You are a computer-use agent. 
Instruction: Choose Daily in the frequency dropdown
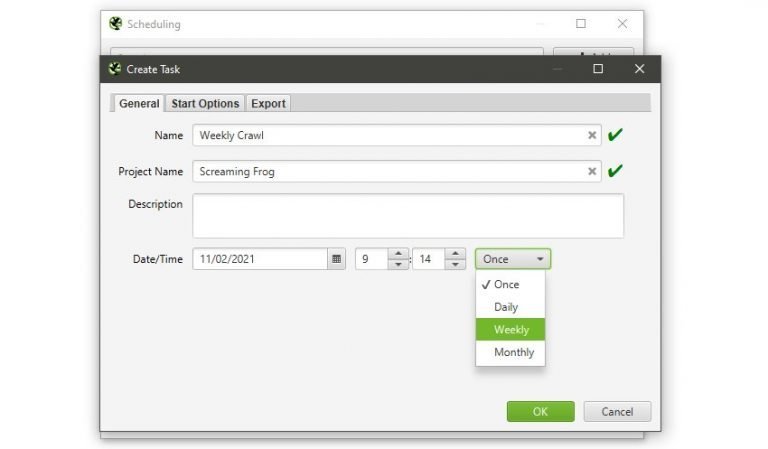[x=506, y=307]
